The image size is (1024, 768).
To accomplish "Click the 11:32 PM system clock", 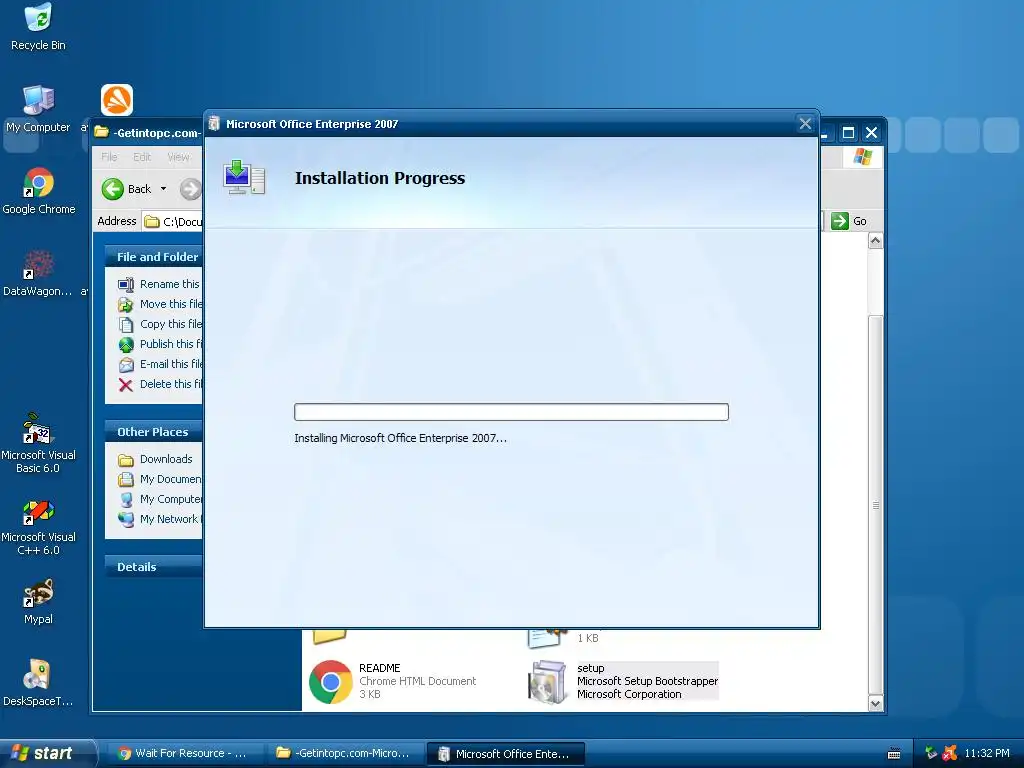I will pyautogui.click(x=987, y=754).
